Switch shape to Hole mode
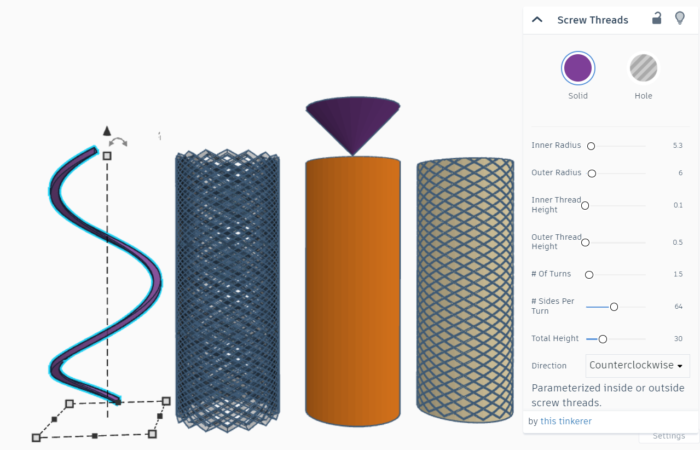700x450 pixels. point(643,68)
